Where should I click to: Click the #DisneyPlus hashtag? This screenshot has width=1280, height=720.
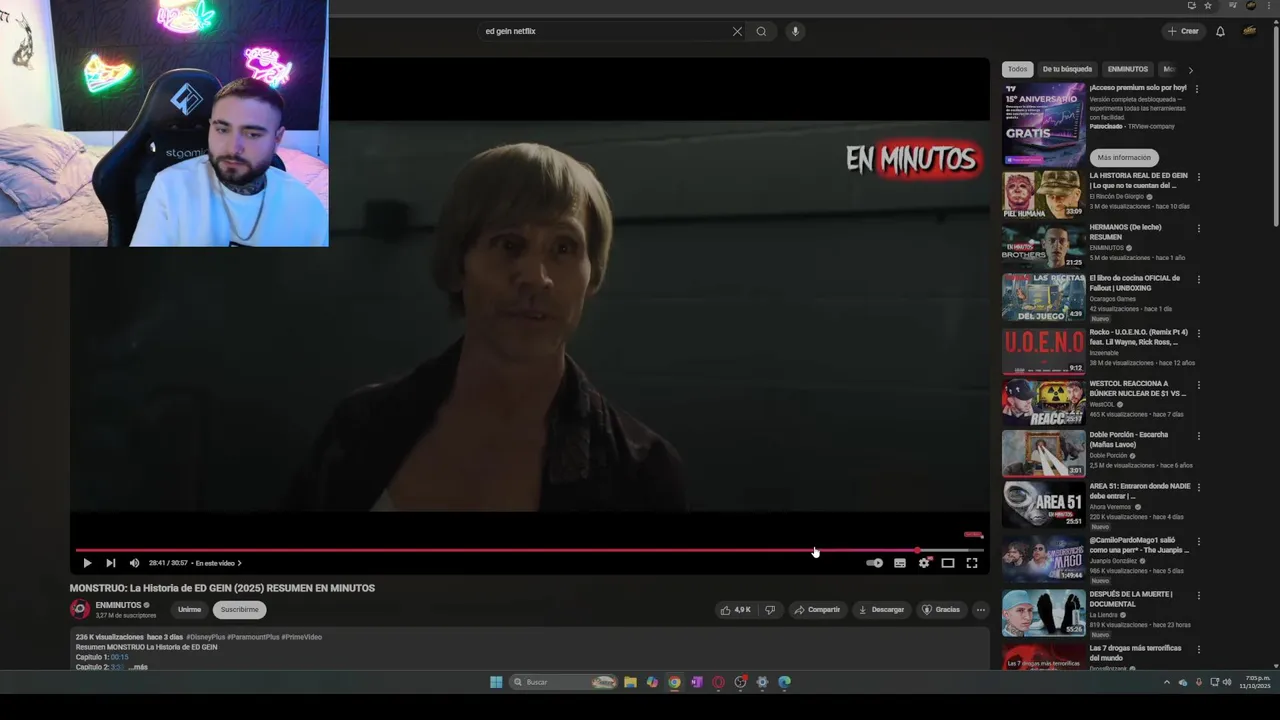coord(205,637)
